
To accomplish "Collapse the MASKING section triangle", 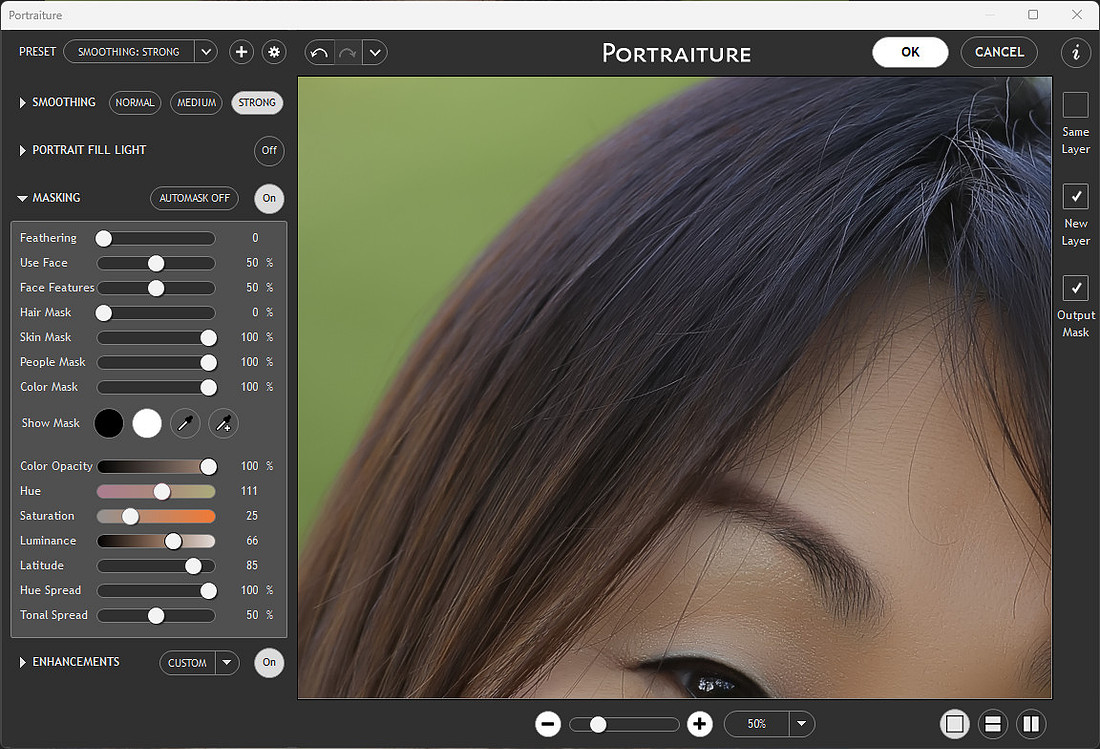I will [x=22, y=199].
